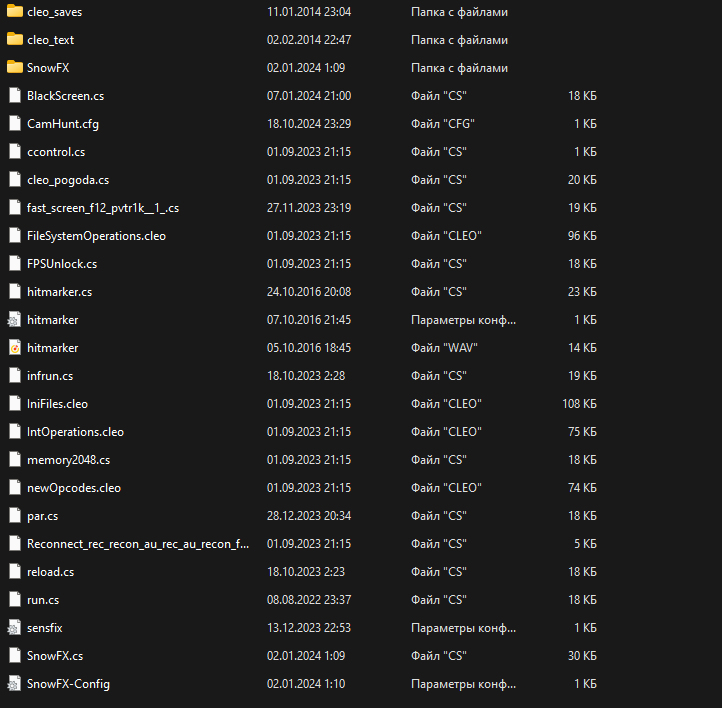Select the infrun.cs file name

(50, 376)
